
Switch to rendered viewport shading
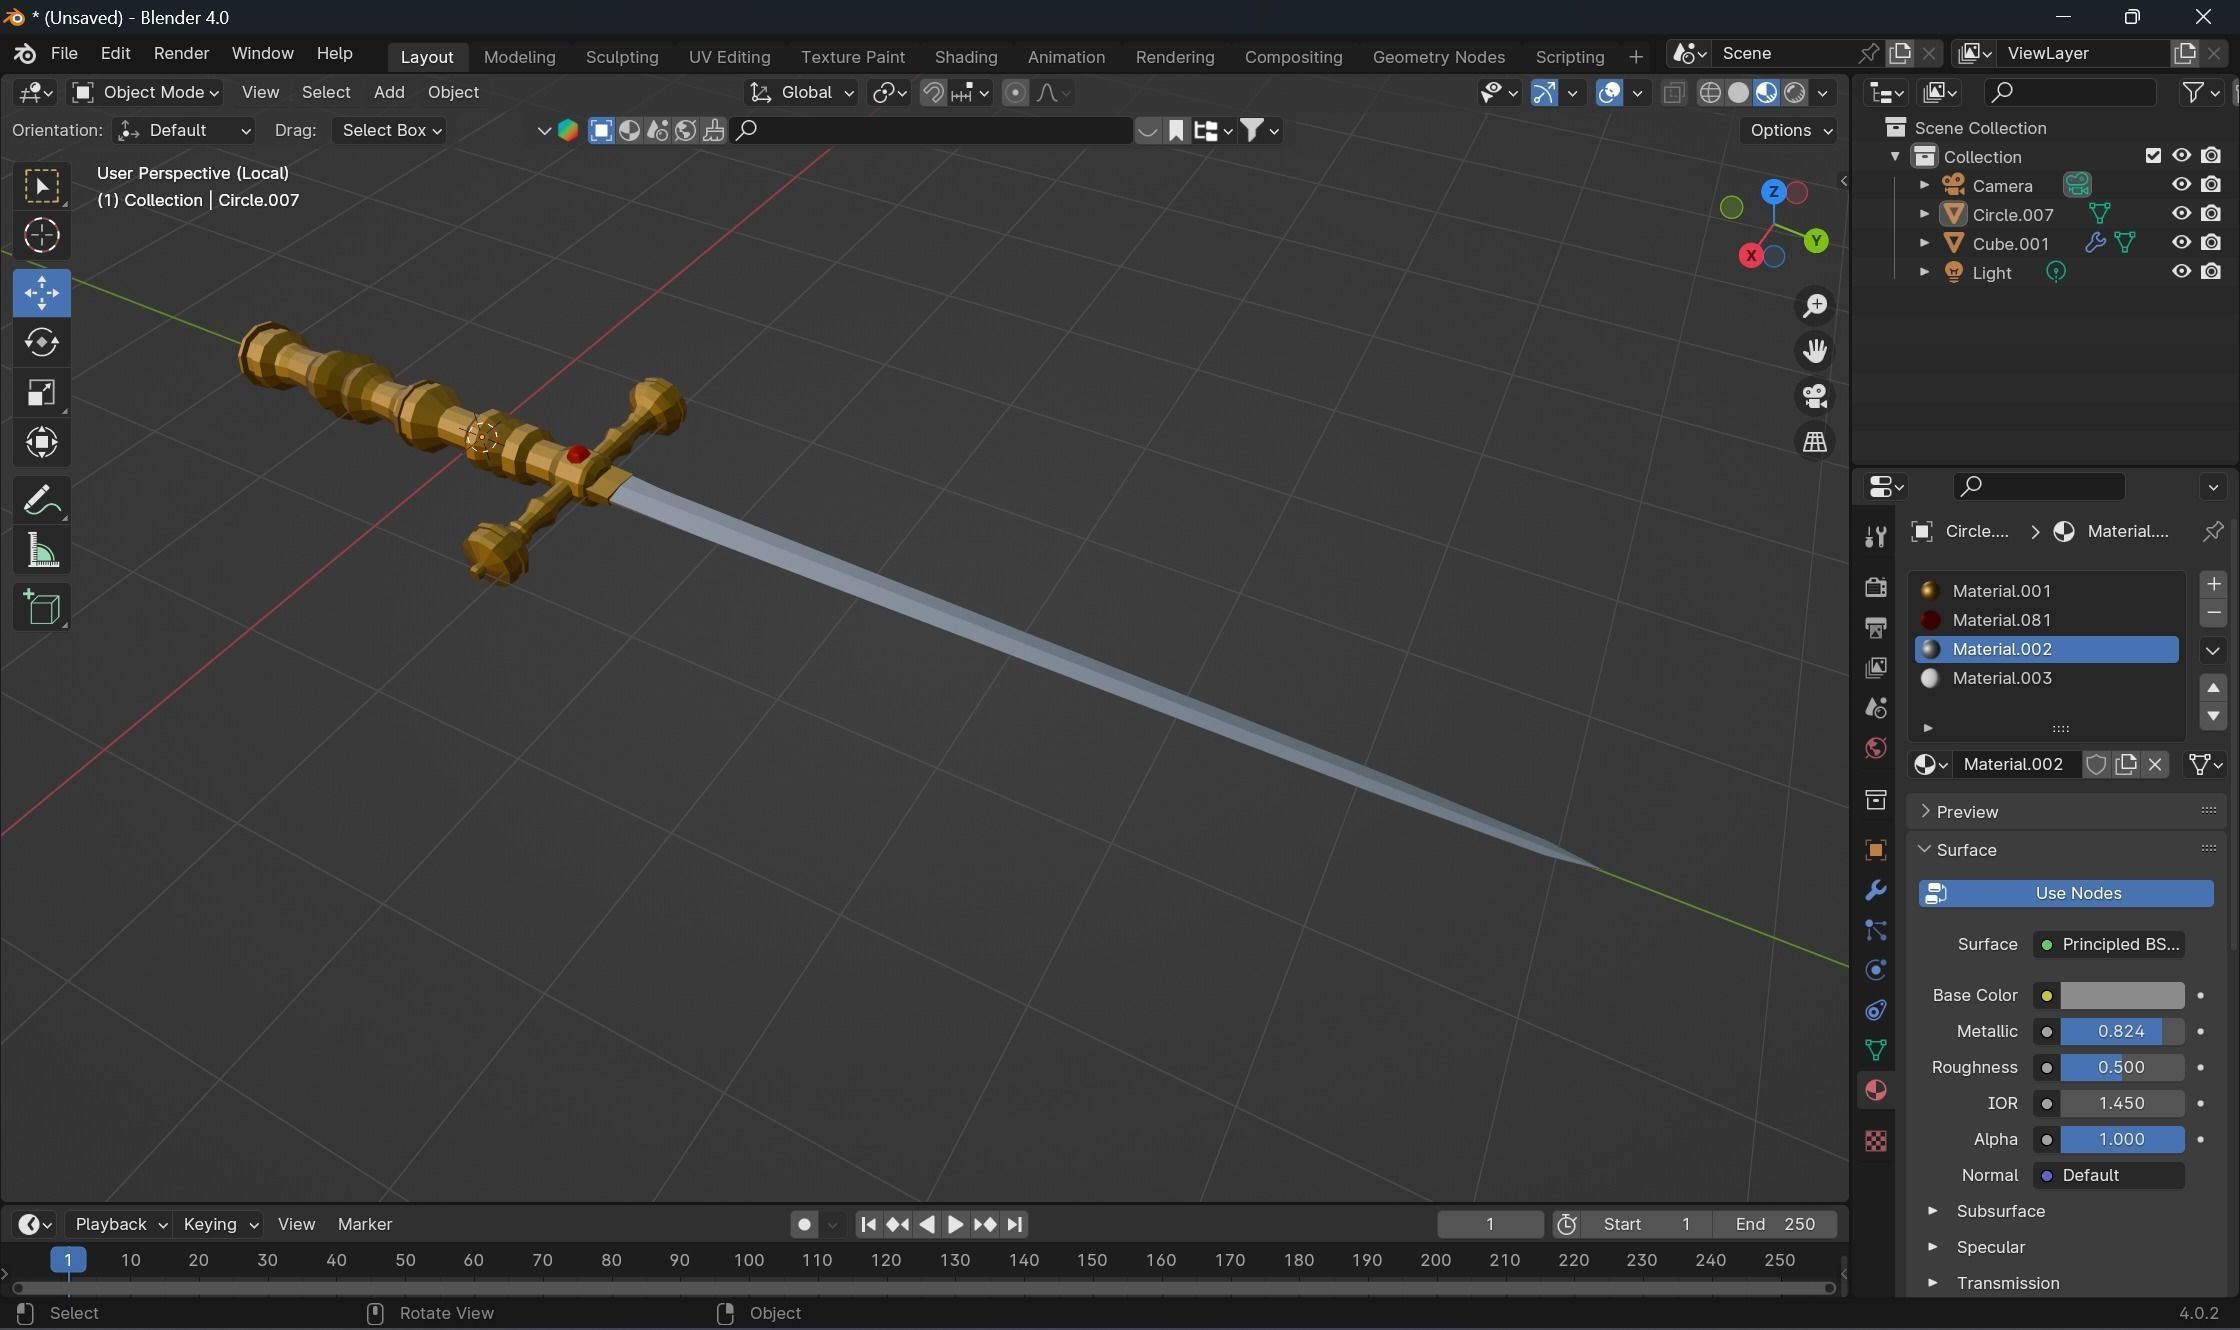point(1795,93)
